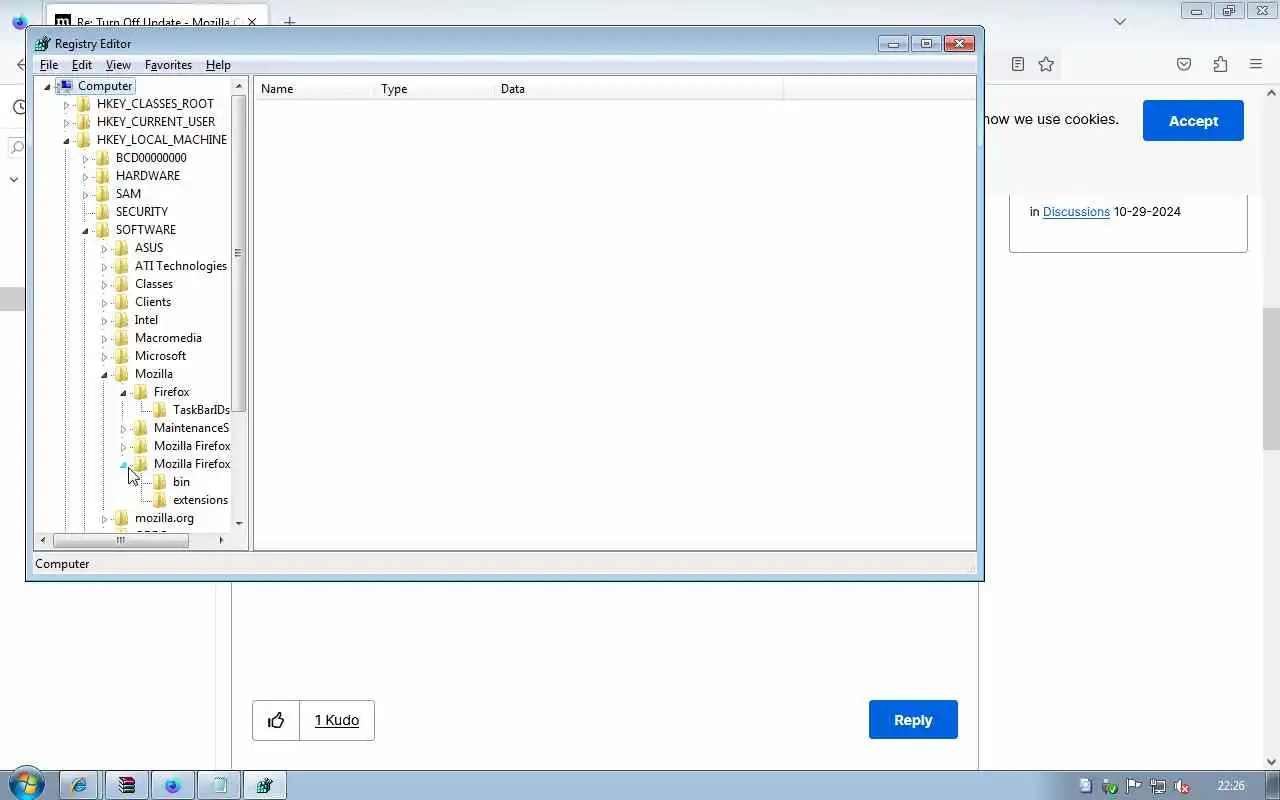Sort by the Data column header

pos(638,89)
